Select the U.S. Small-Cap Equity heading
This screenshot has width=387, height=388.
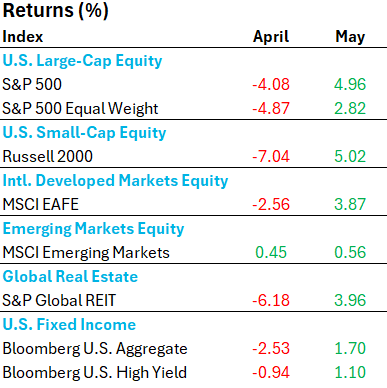(x=84, y=133)
